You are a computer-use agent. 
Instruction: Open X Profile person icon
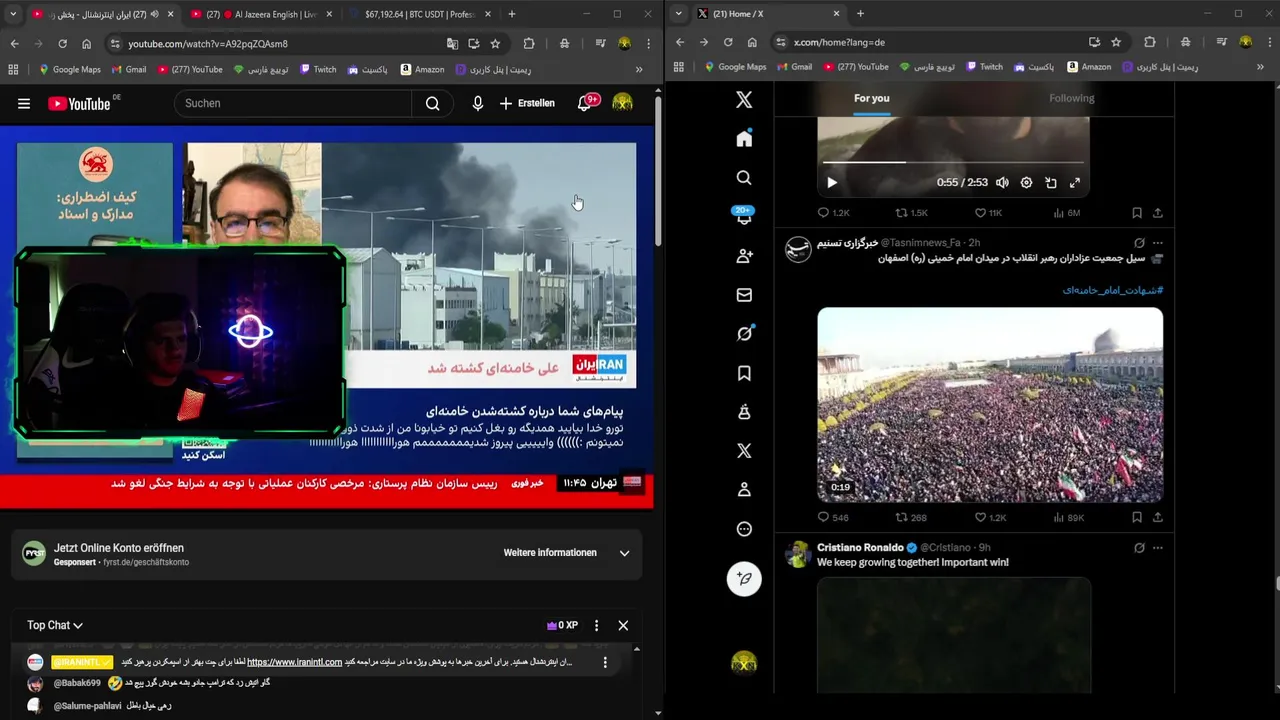click(x=744, y=490)
